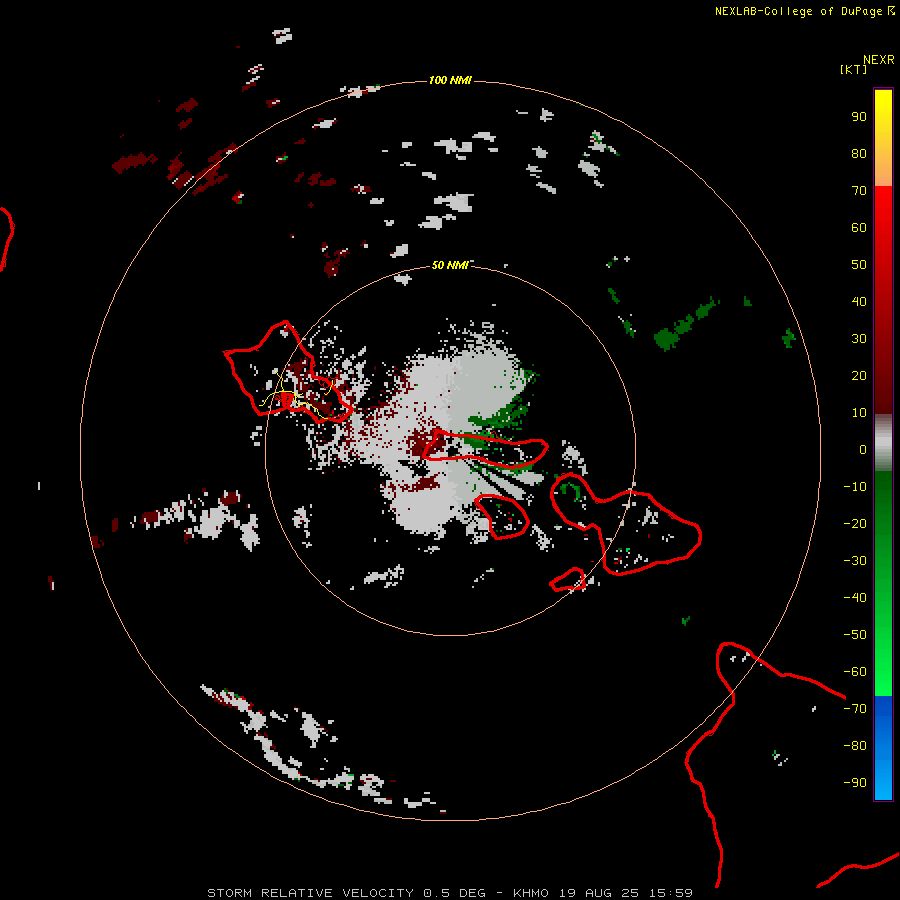The height and width of the screenshot is (900, 900).
Task: Click the -40 value on velocity scale
Action: click(855, 598)
